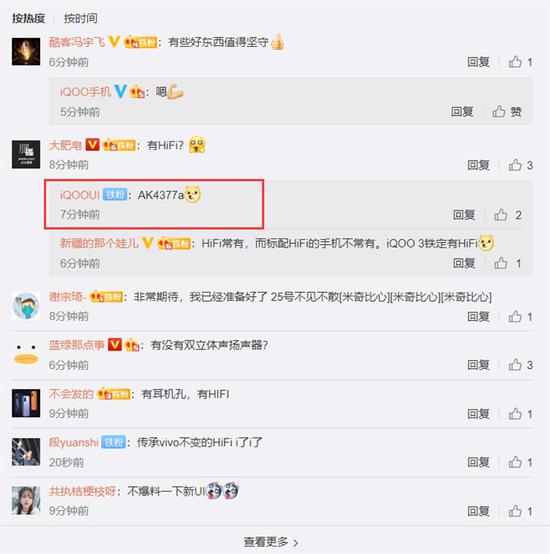Like the iQOO手机 reply with thumbs-up
The height and width of the screenshot is (554, 550).
point(507,112)
